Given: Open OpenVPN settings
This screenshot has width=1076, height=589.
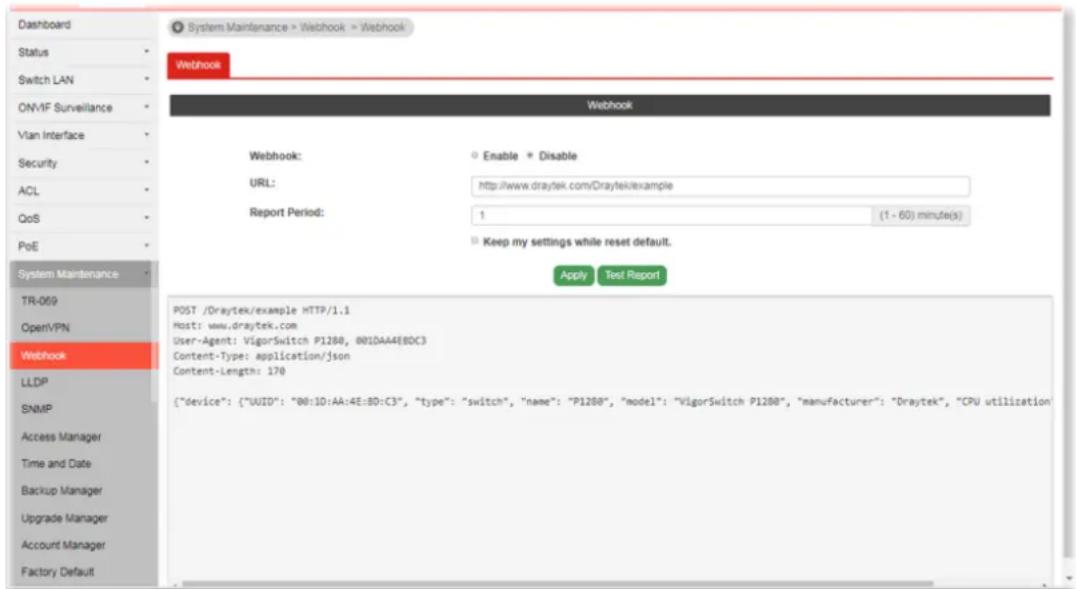Looking at the screenshot, I should pos(45,327).
